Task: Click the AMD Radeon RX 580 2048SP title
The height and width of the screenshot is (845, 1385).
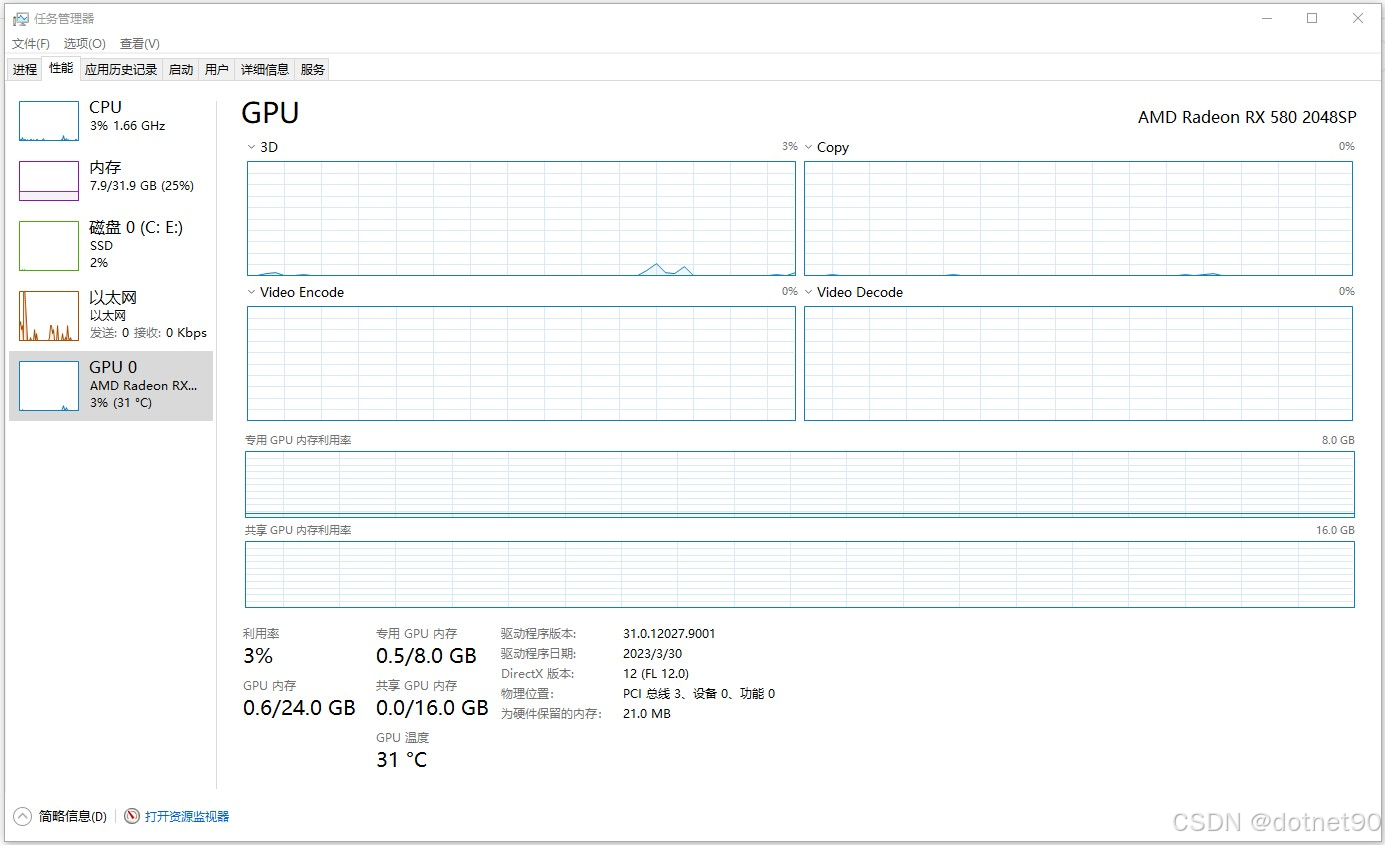Action: point(1247,117)
